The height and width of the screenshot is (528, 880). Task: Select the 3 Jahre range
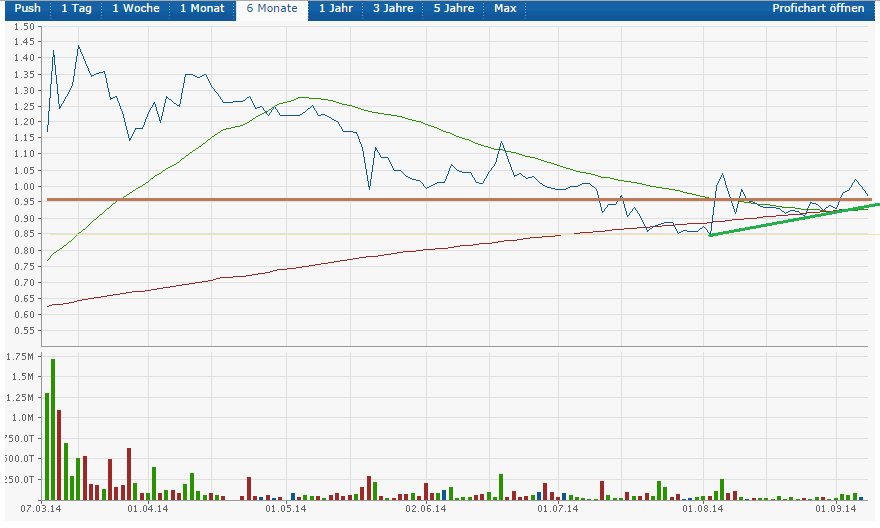click(394, 8)
